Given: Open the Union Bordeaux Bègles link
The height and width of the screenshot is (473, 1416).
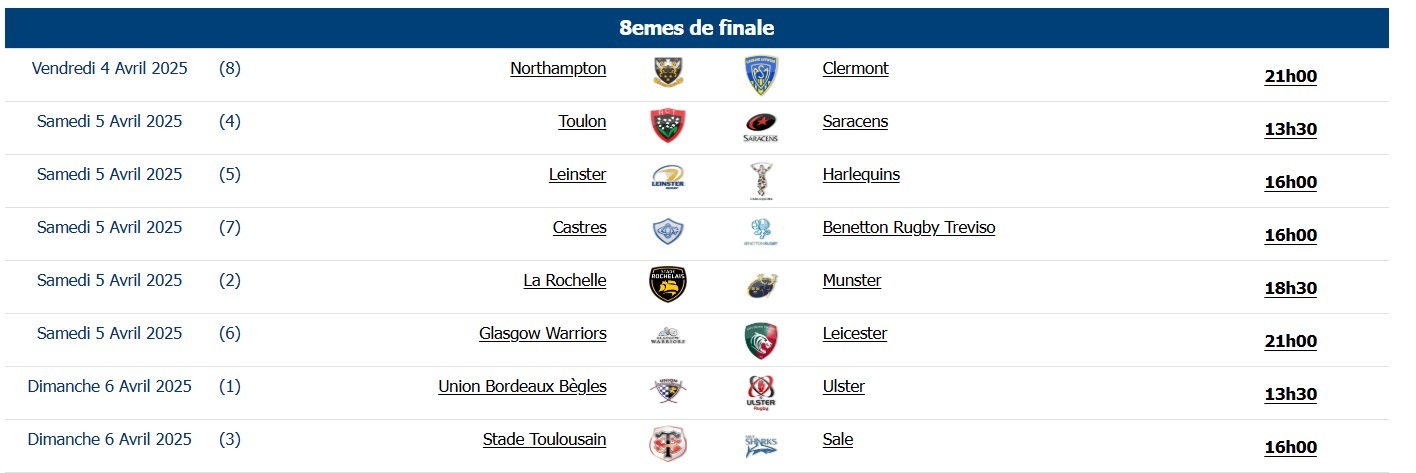Looking at the screenshot, I should [522, 386].
